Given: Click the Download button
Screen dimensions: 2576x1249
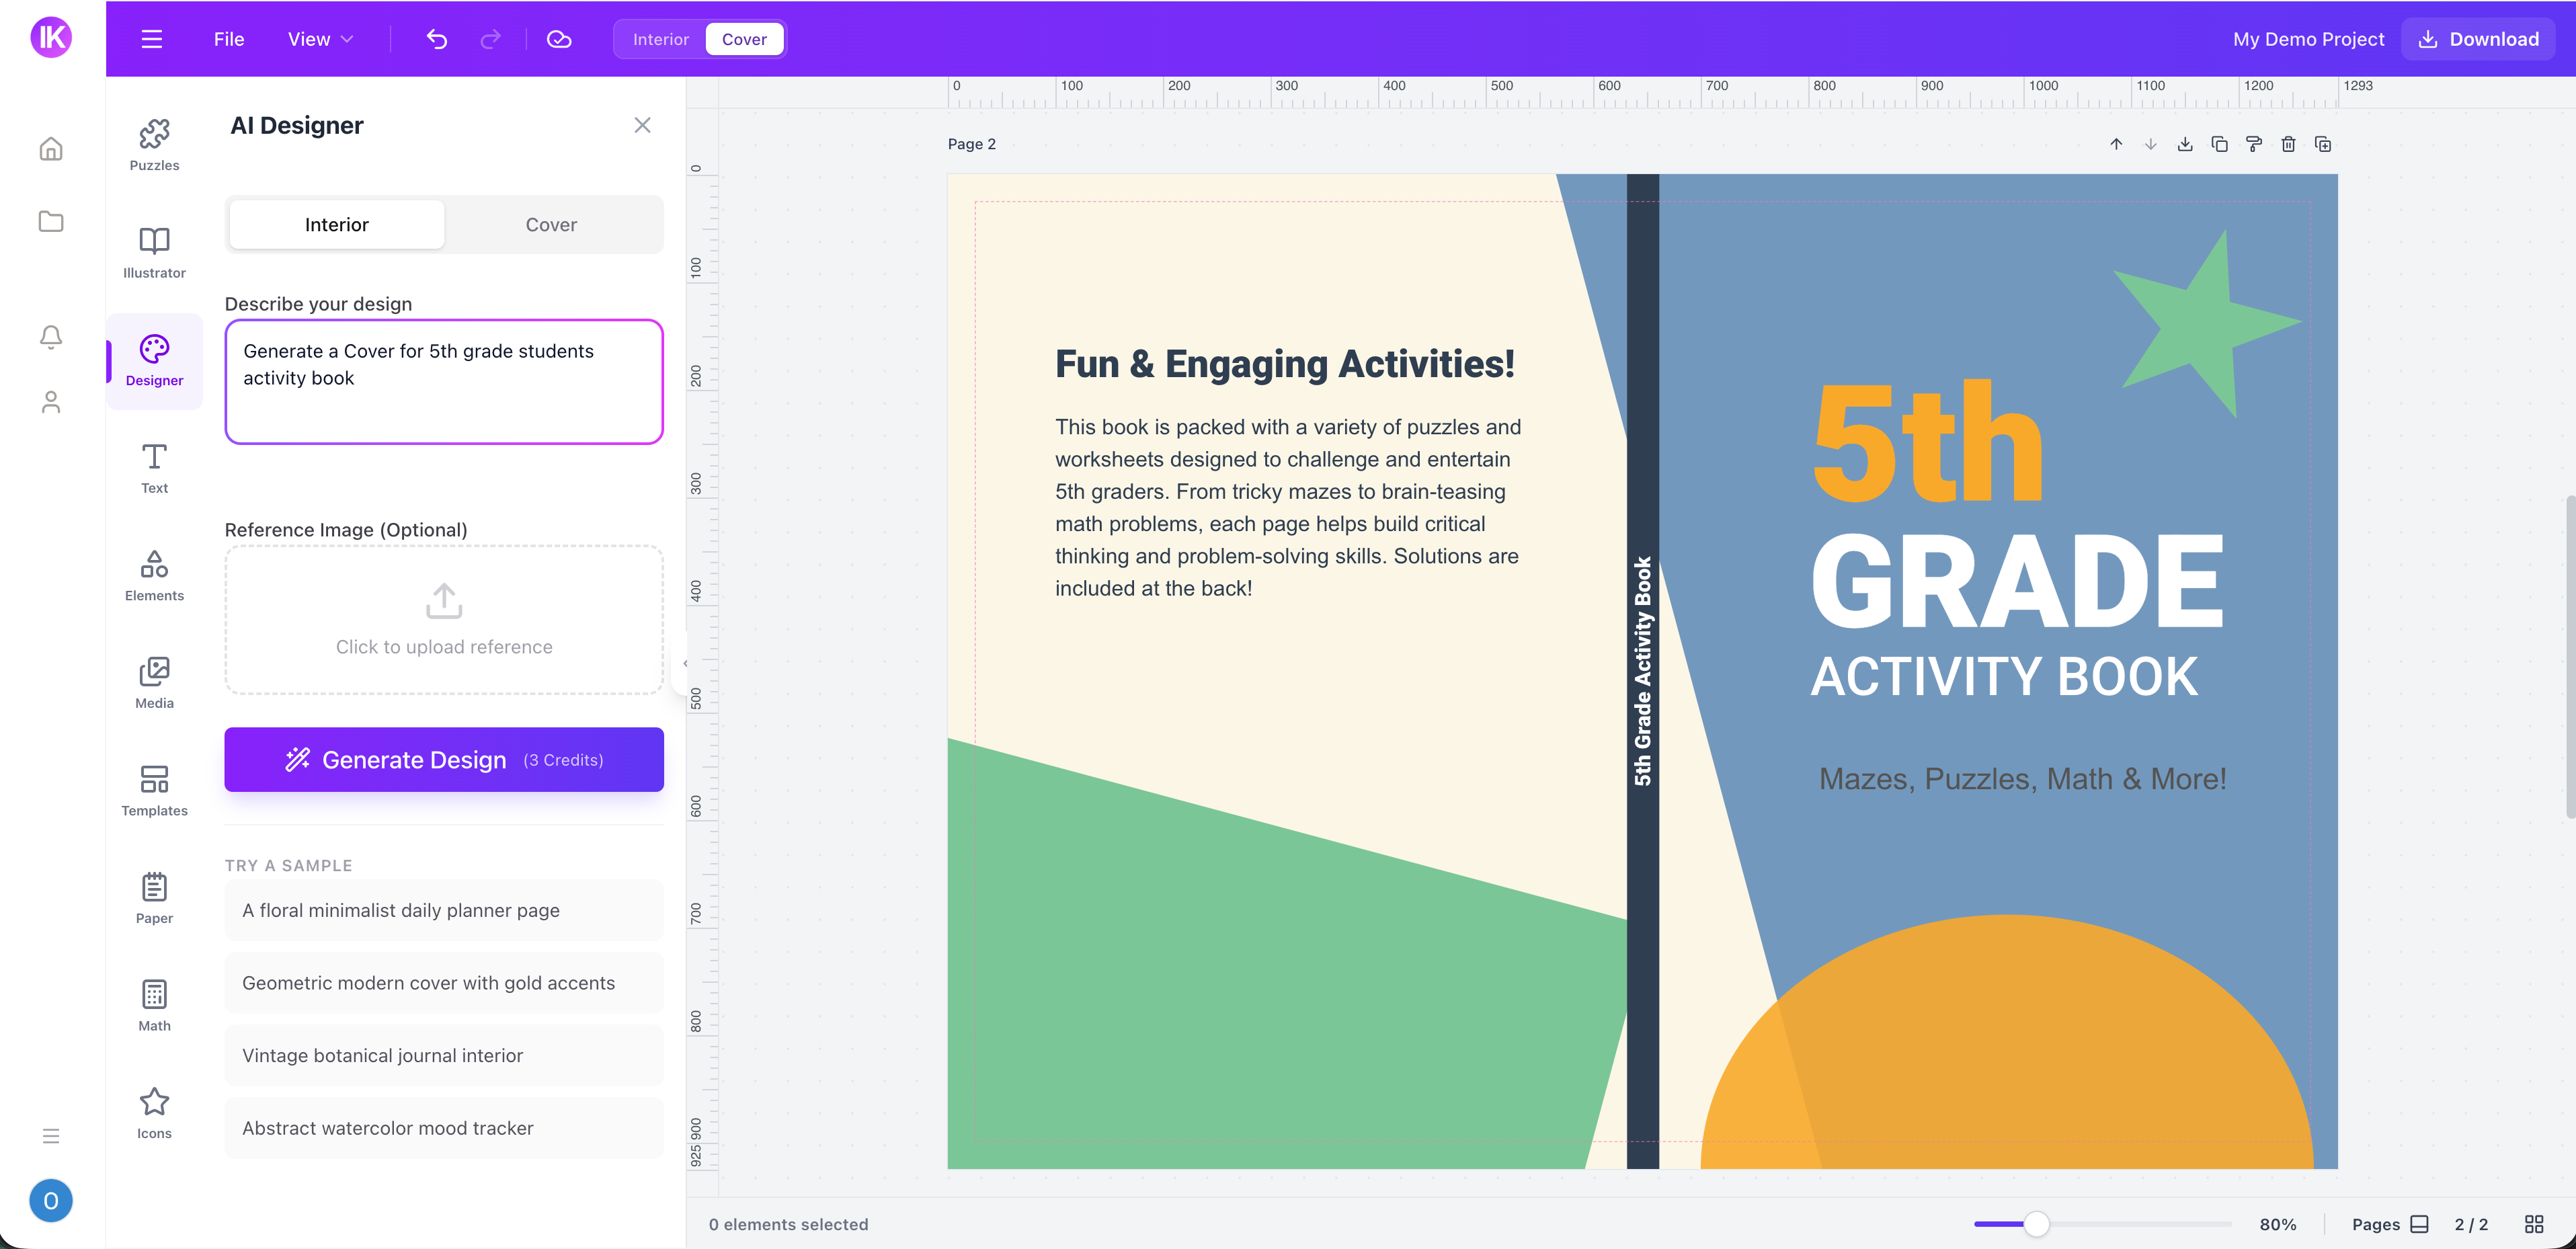Looking at the screenshot, I should tap(2478, 39).
